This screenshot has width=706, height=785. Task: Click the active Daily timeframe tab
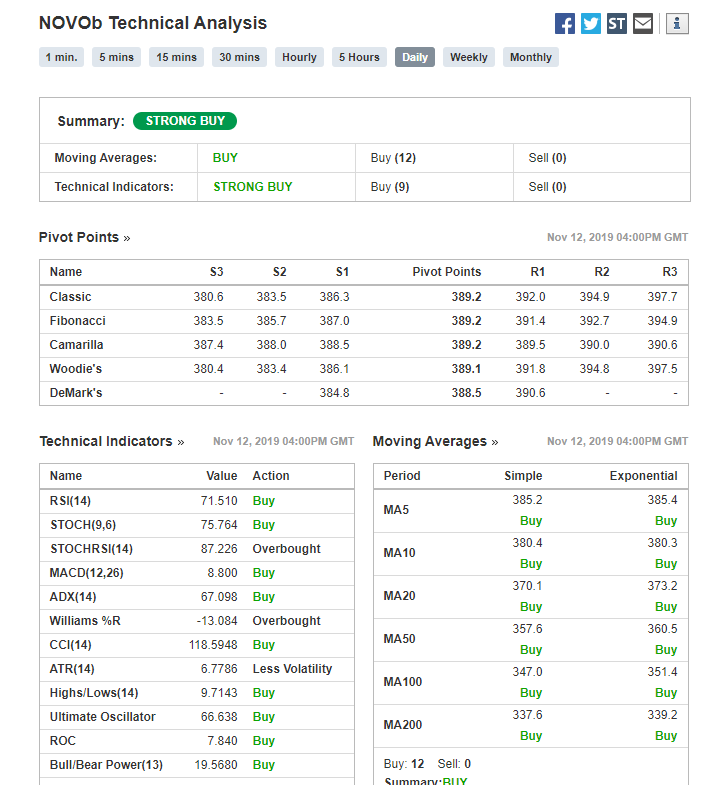click(x=415, y=57)
